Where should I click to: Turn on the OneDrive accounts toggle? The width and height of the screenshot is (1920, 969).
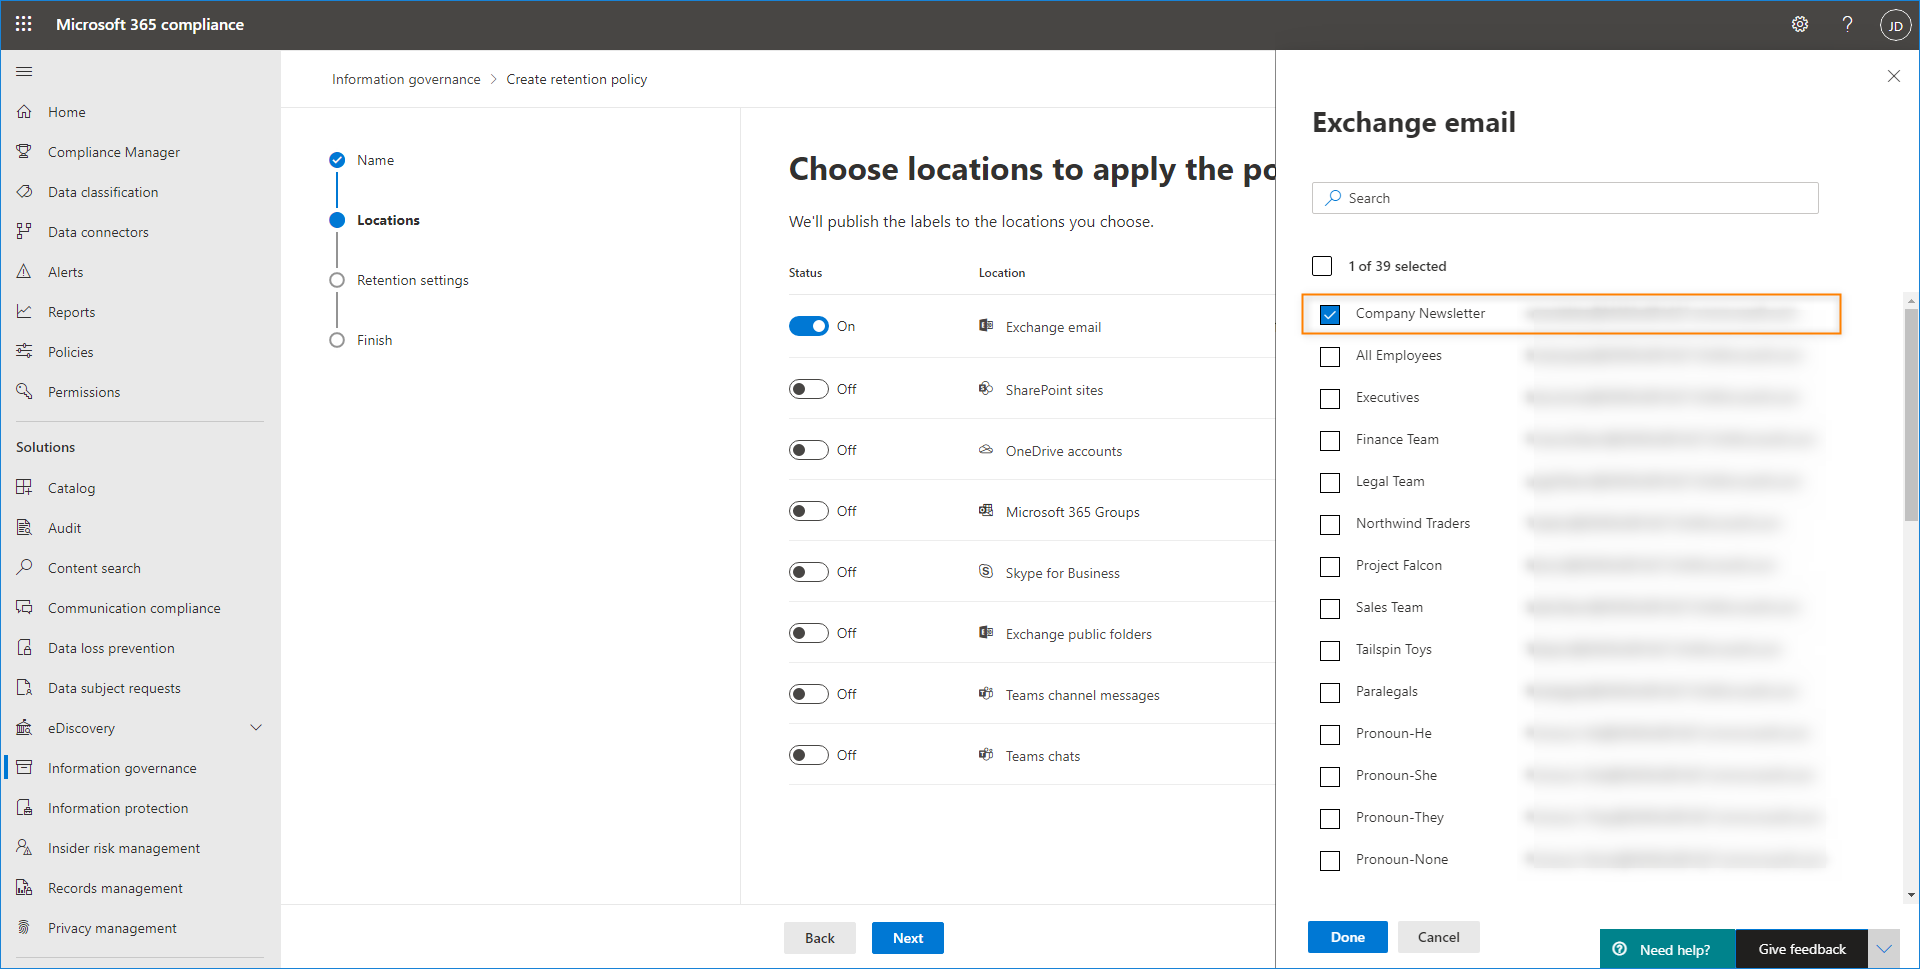(808, 449)
